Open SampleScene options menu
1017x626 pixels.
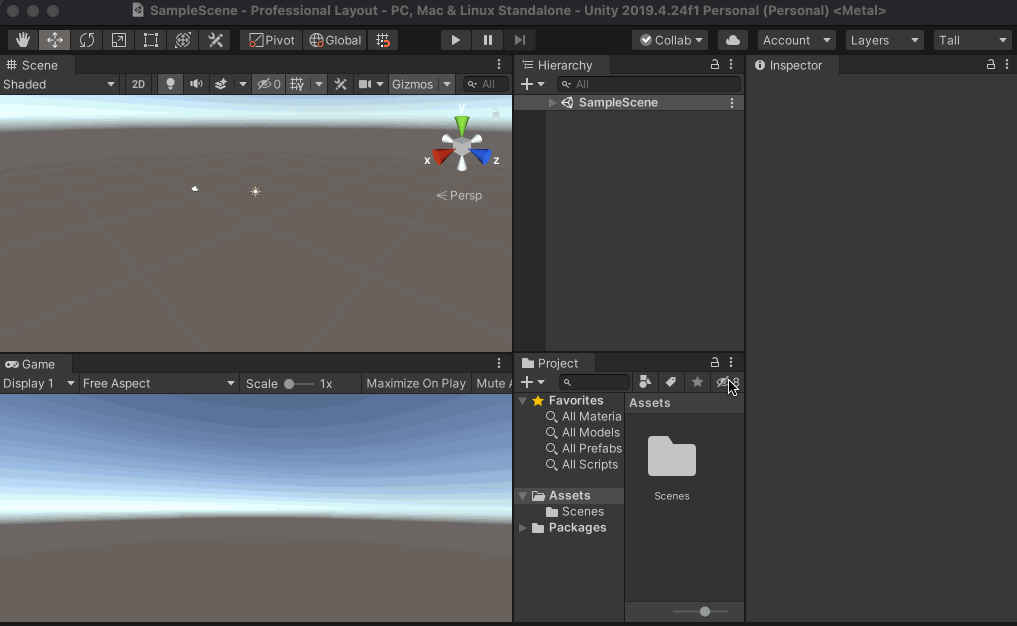tap(732, 102)
